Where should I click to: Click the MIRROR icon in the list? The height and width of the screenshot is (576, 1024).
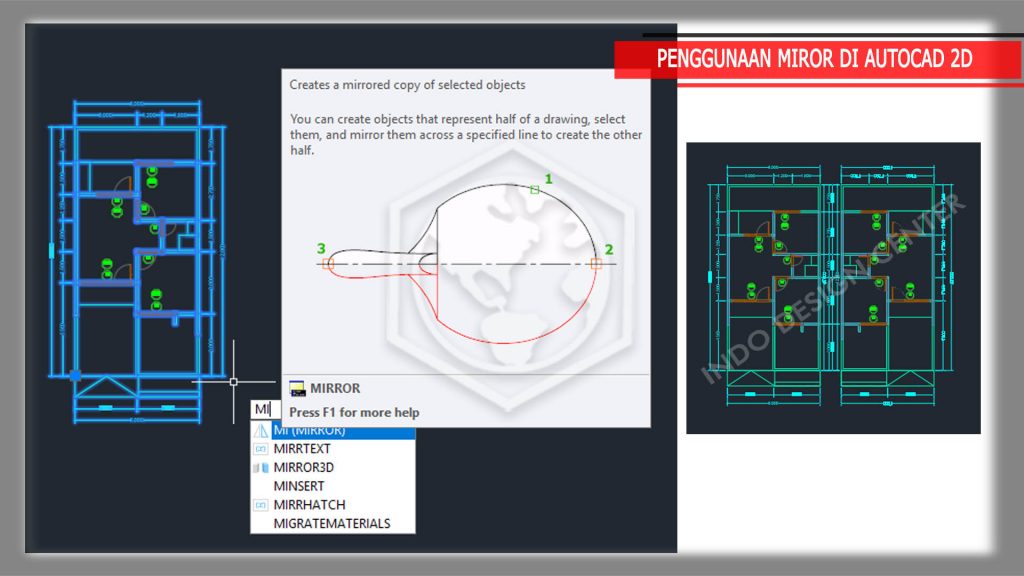[x=261, y=431]
